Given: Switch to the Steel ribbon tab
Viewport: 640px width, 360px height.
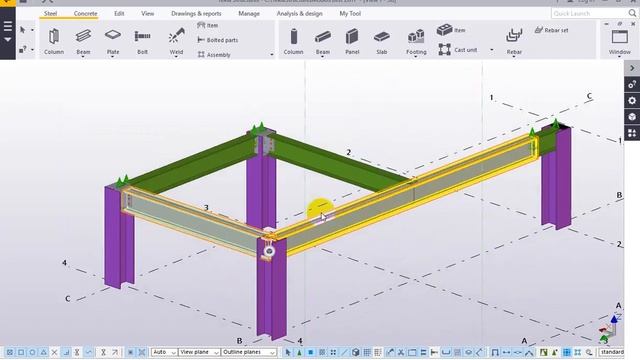Looking at the screenshot, I should [x=50, y=13].
